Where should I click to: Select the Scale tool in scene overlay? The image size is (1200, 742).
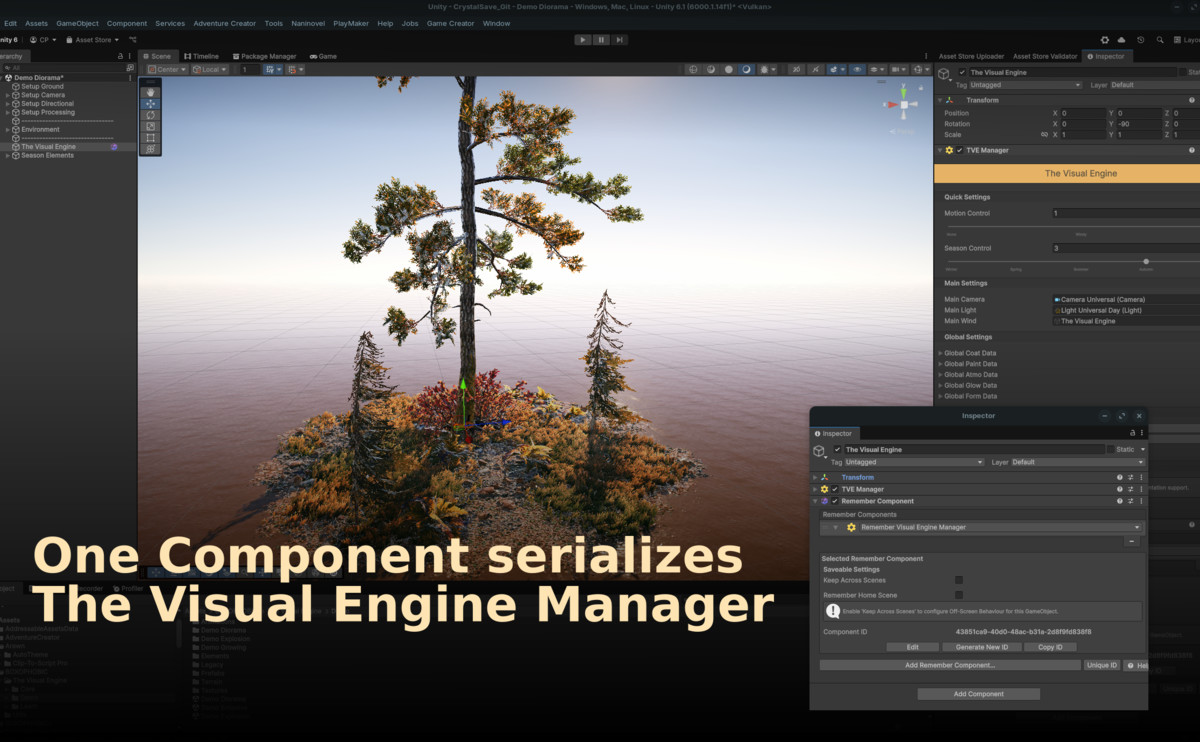coord(151,126)
